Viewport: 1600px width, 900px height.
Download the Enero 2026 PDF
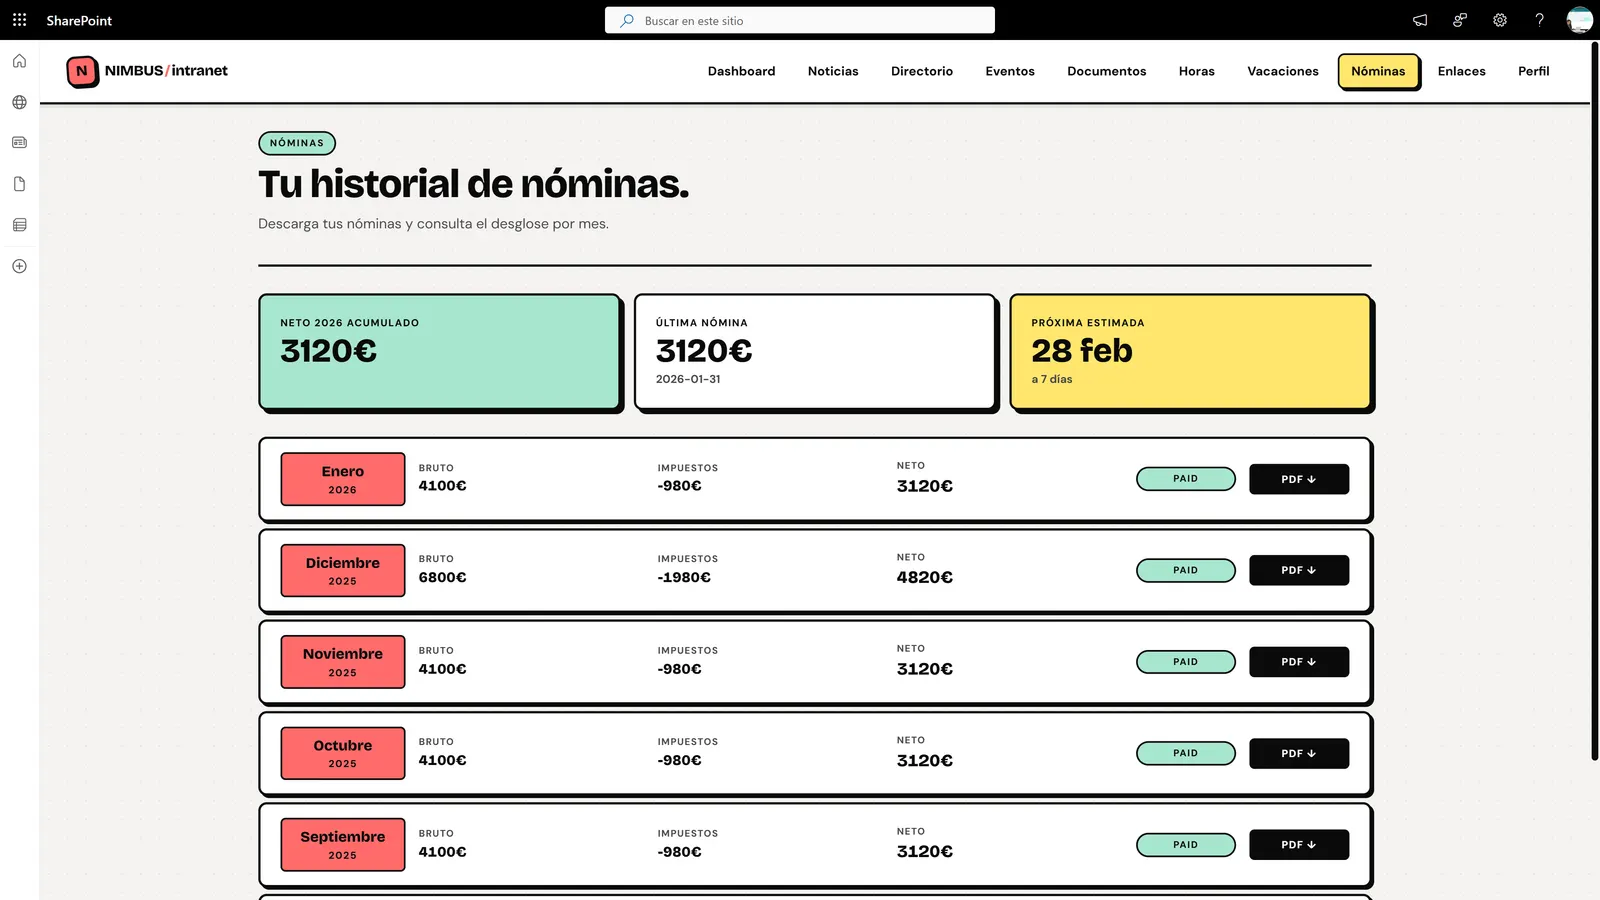1299,479
